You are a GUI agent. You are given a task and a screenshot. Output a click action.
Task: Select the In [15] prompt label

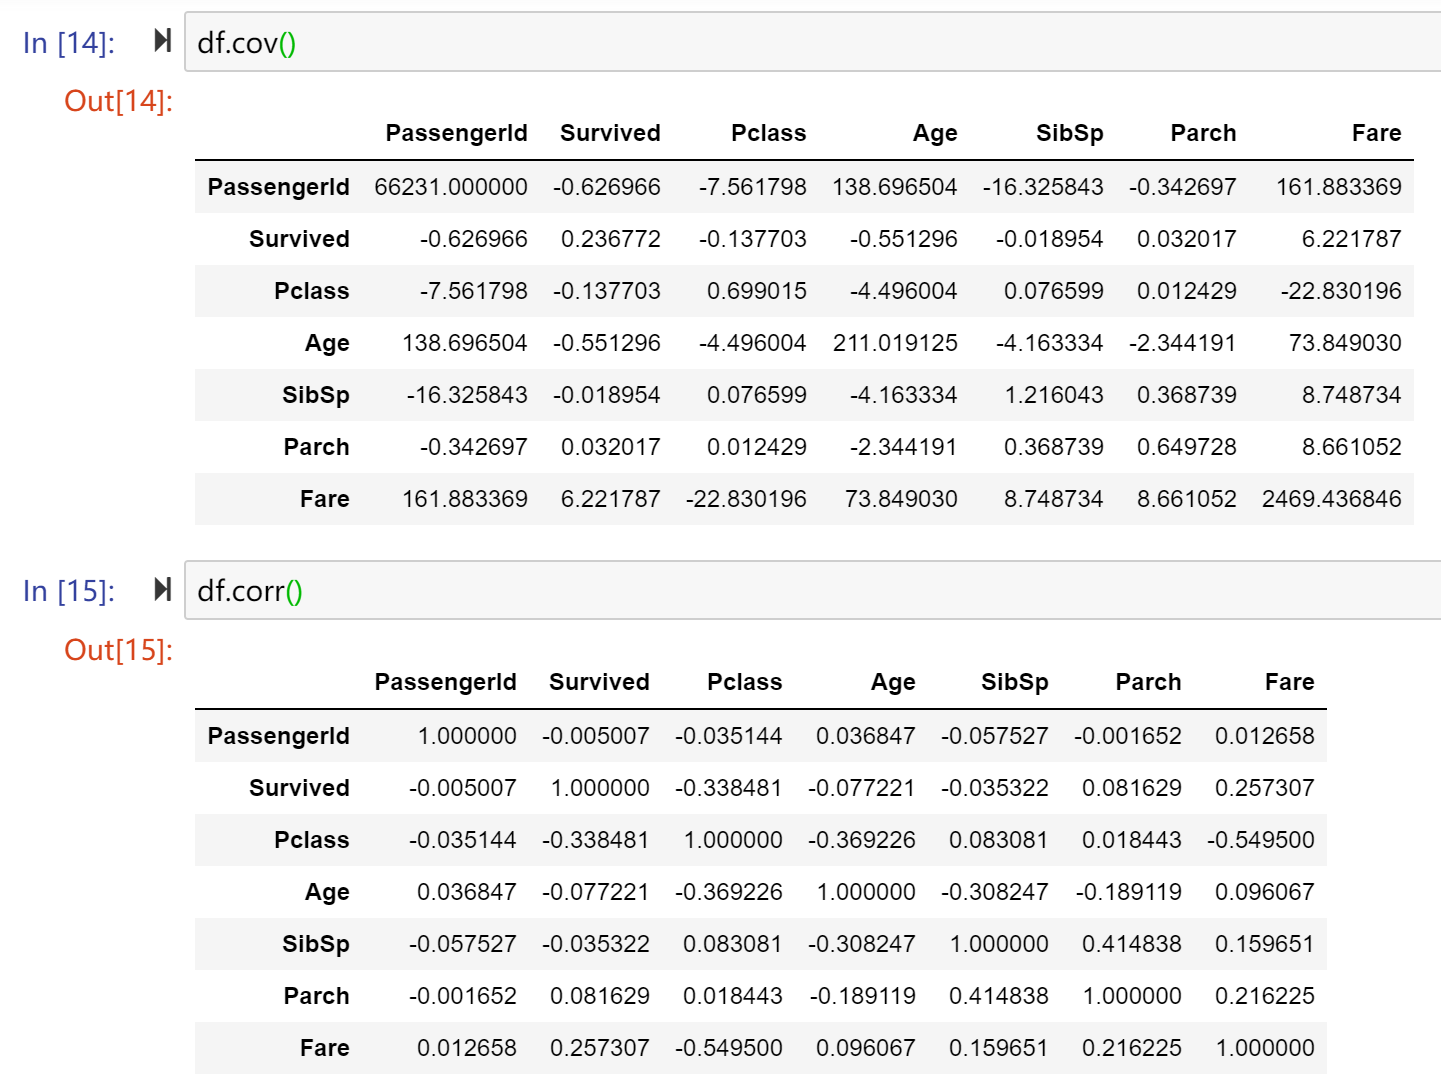click(x=69, y=591)
